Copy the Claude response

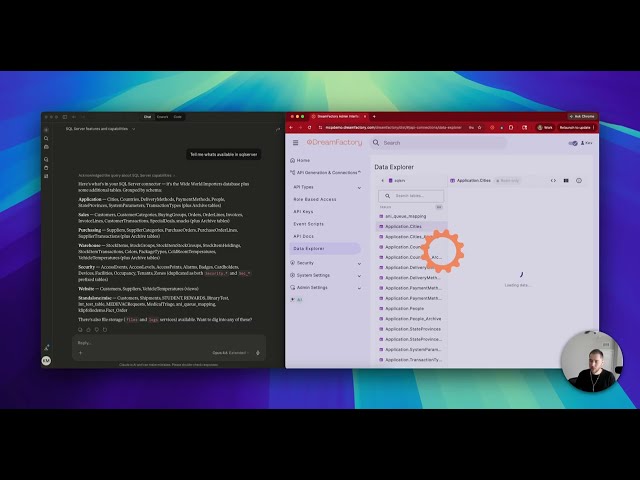(x=80, y=329)
